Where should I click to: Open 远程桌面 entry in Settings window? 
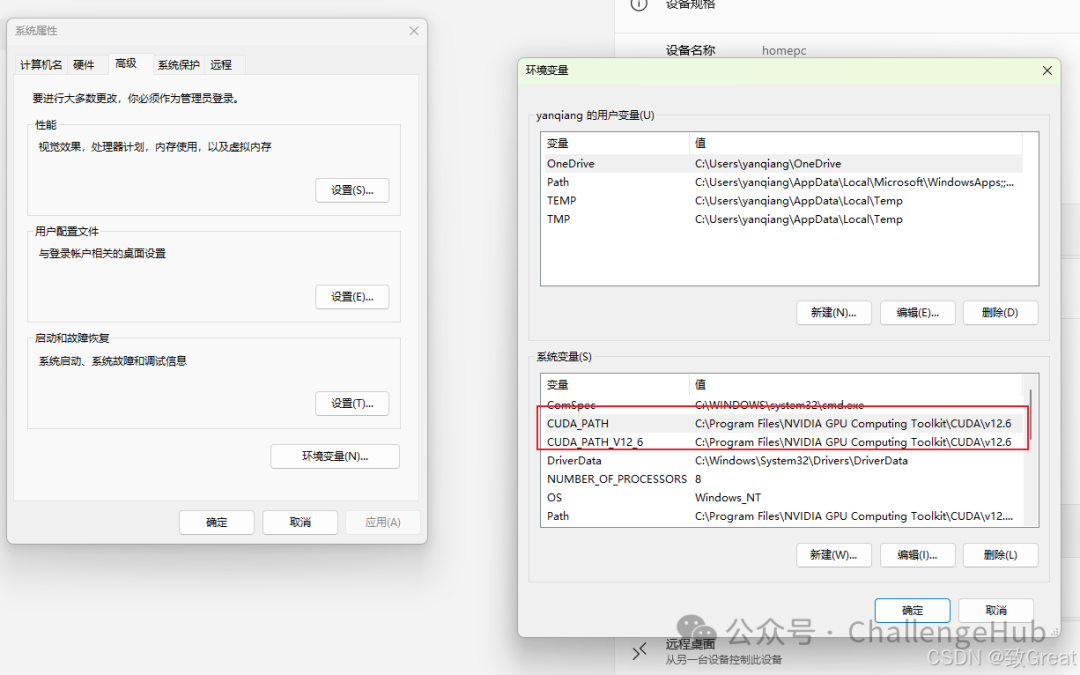pyautogui.click(x=723, y=652)
